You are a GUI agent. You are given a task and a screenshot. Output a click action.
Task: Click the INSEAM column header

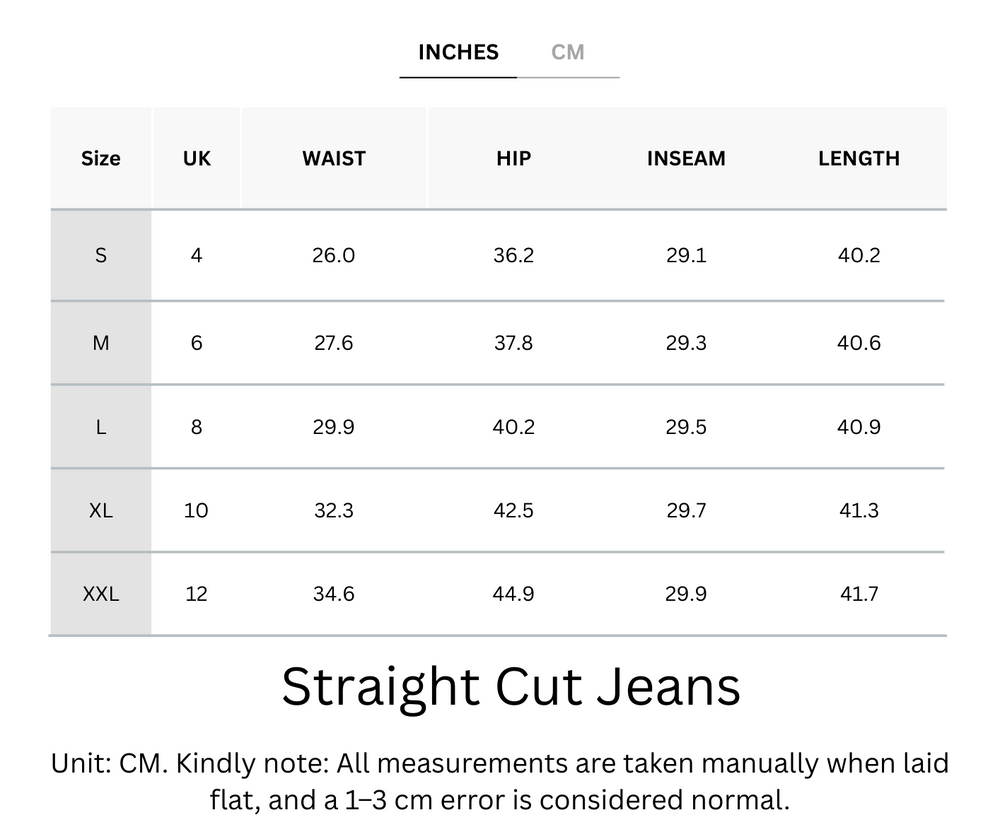pyautogui.click(x=686, y=158)
